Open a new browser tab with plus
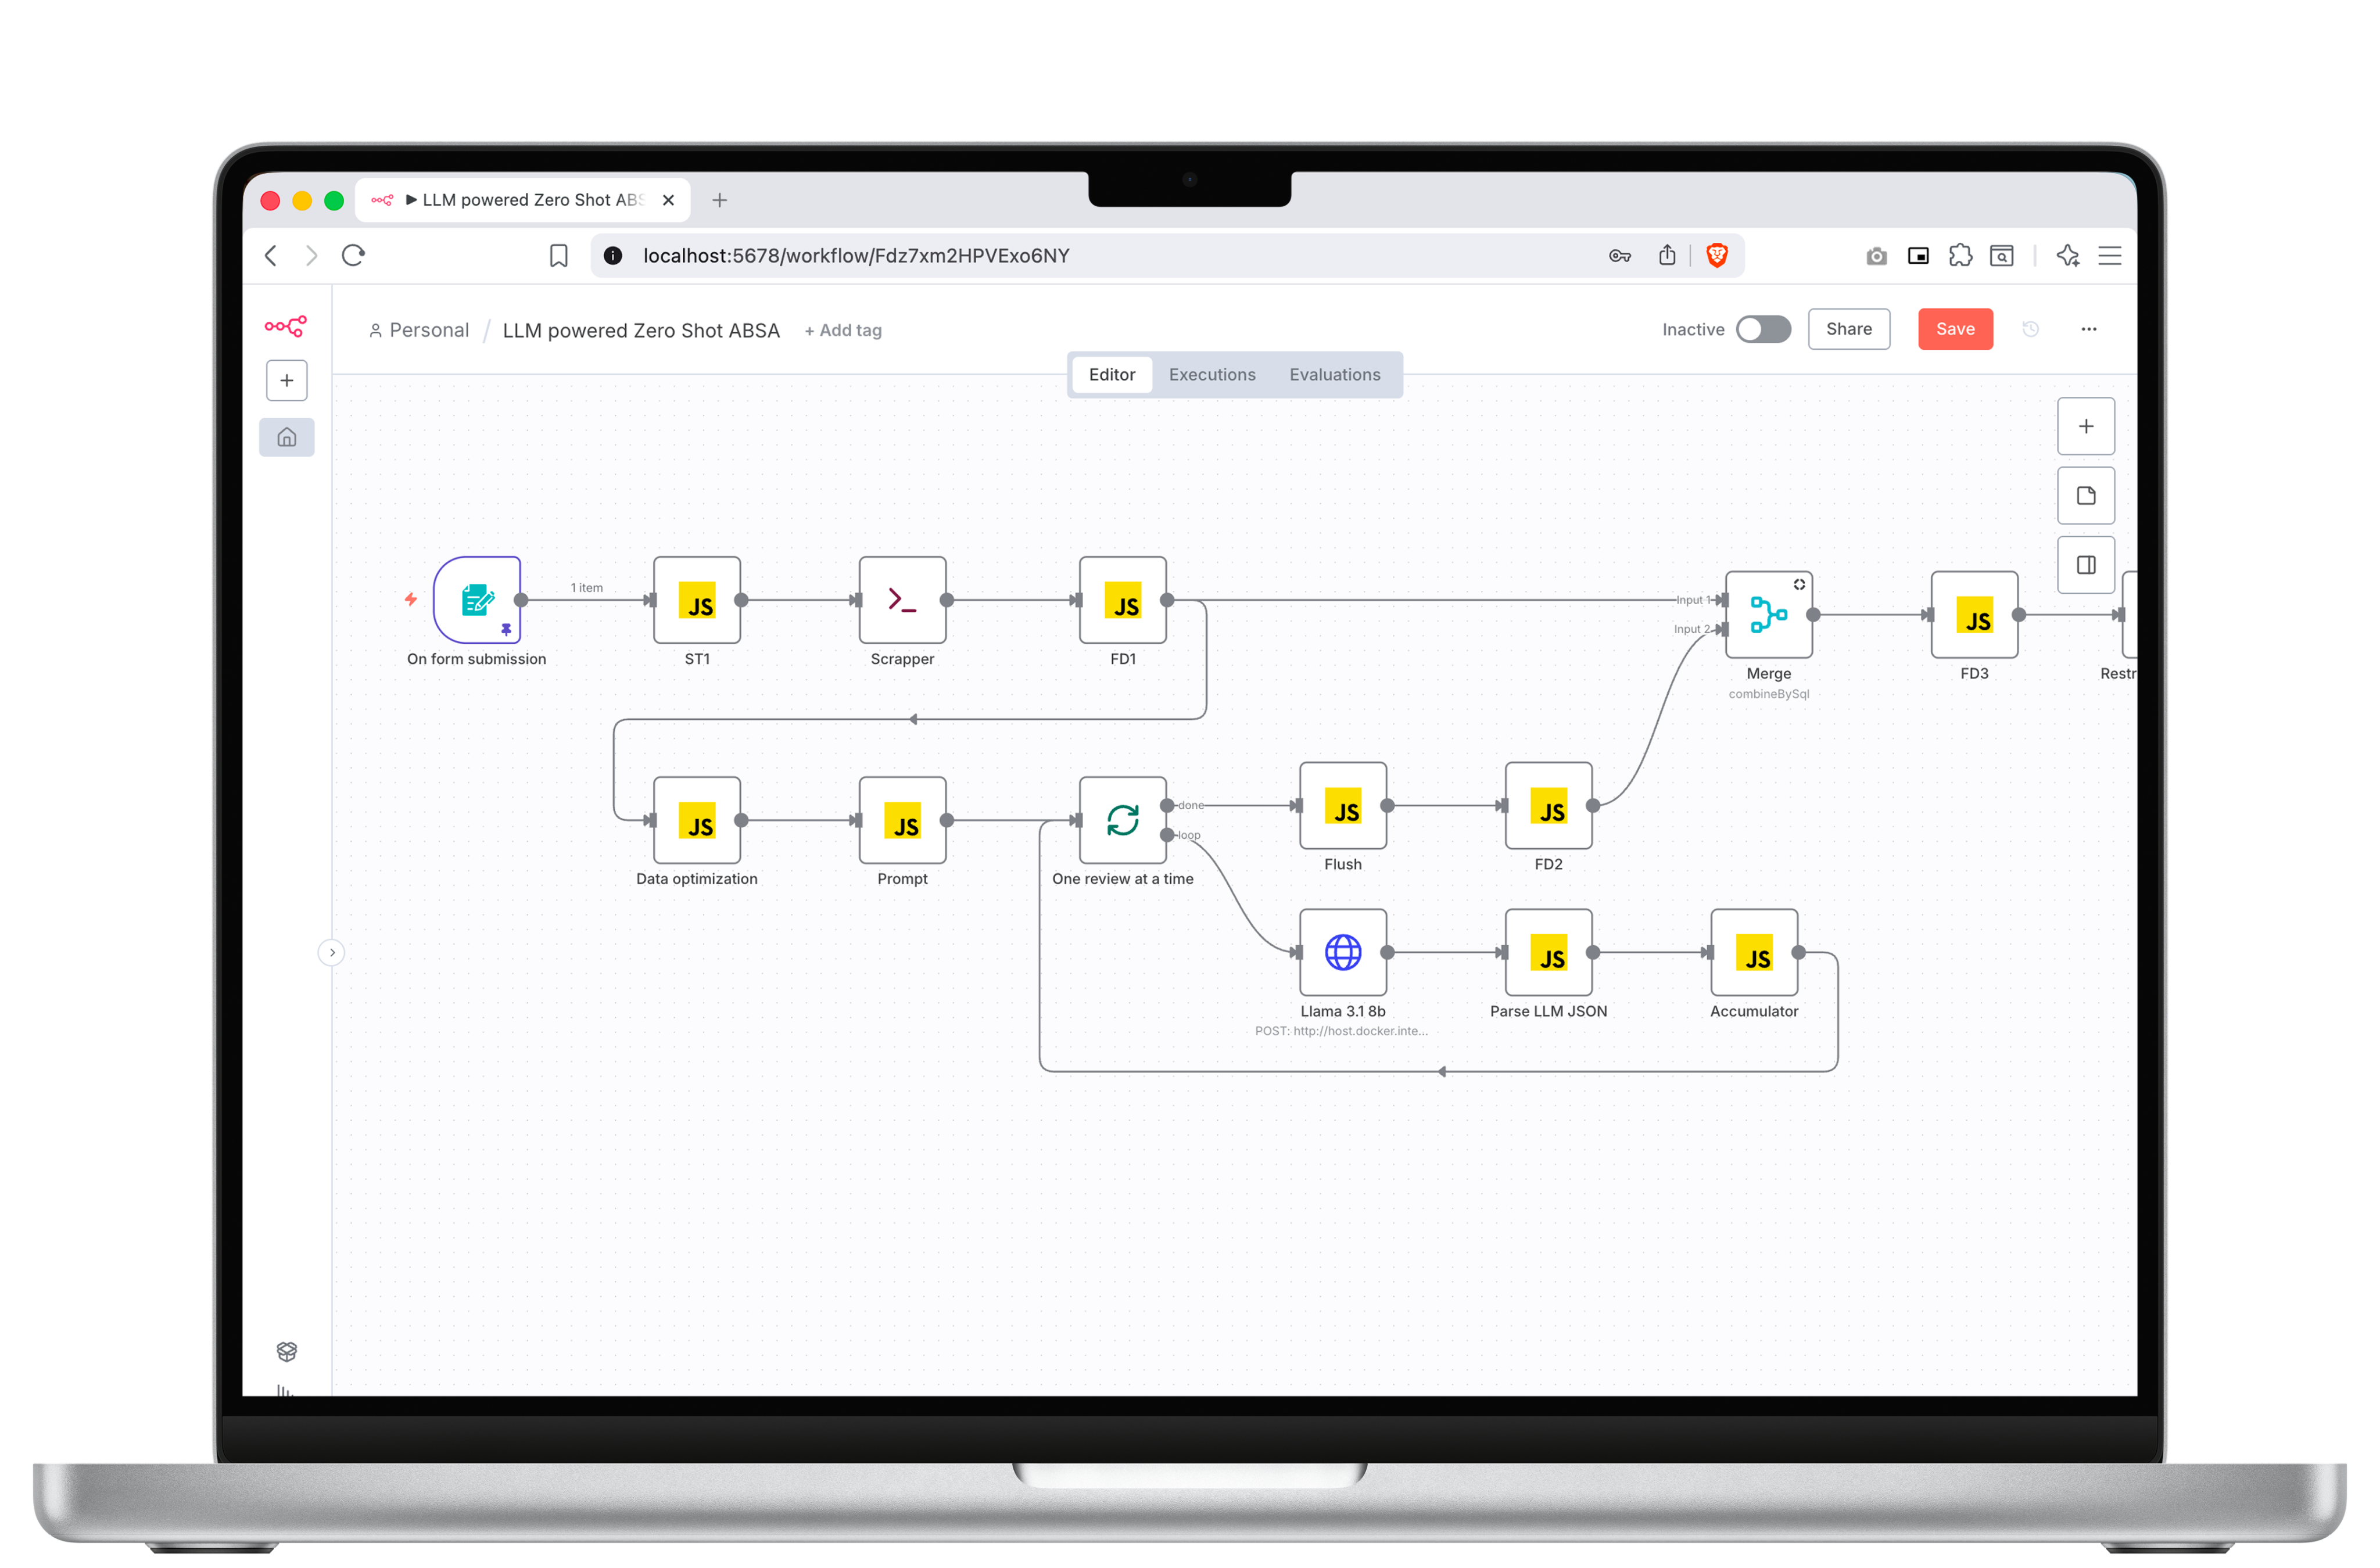 pyautogui.click(x=719, y=200)
